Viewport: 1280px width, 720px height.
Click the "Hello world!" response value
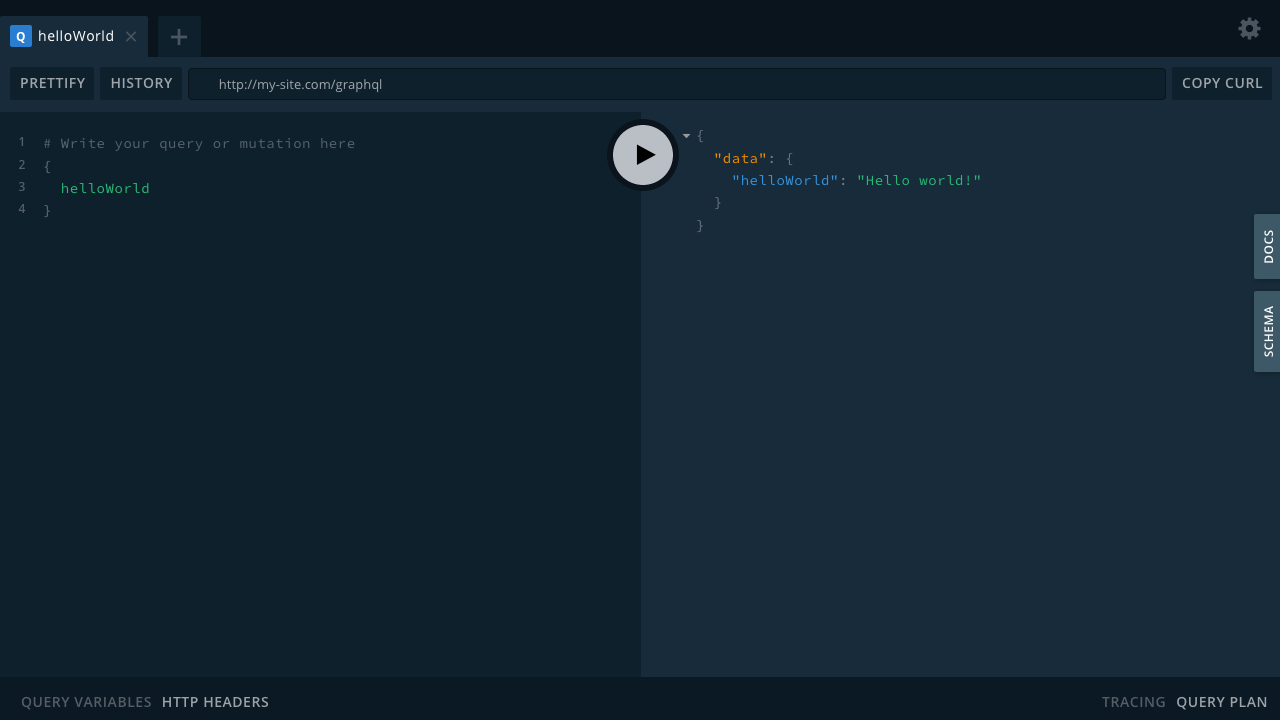coord(919,180)
